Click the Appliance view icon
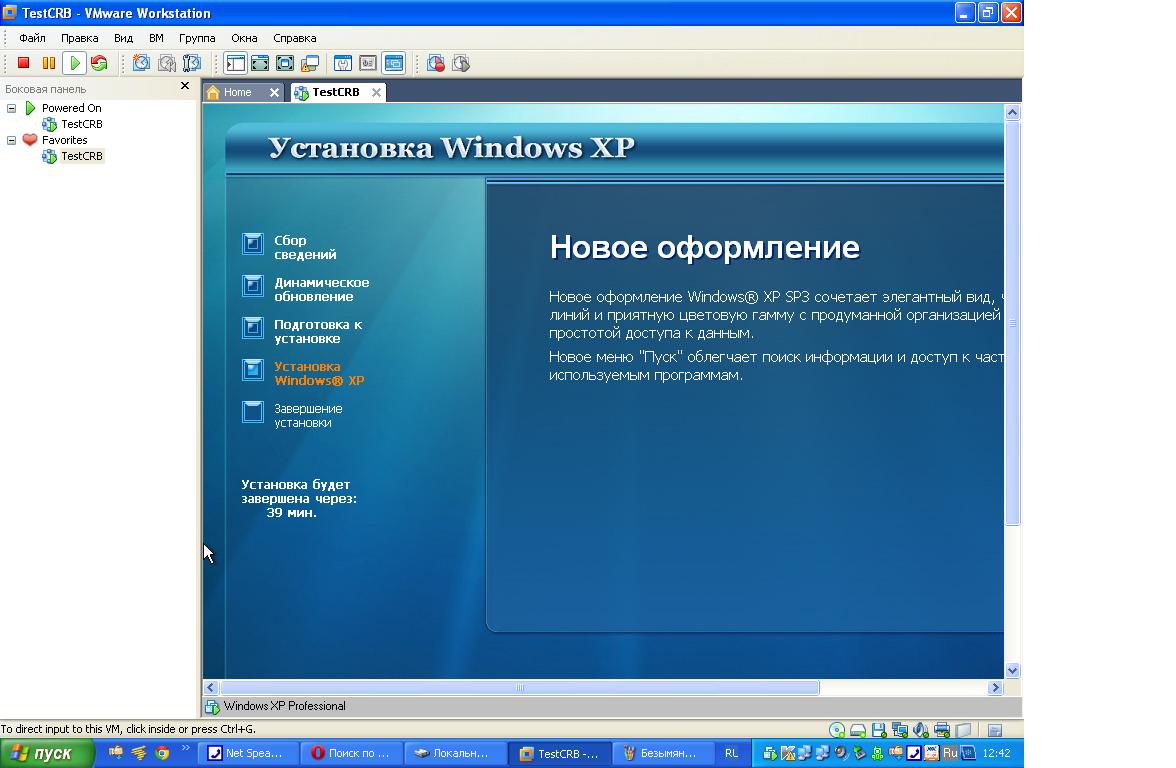The width and height of the screenshot is (1176, 768). [368, 63]
